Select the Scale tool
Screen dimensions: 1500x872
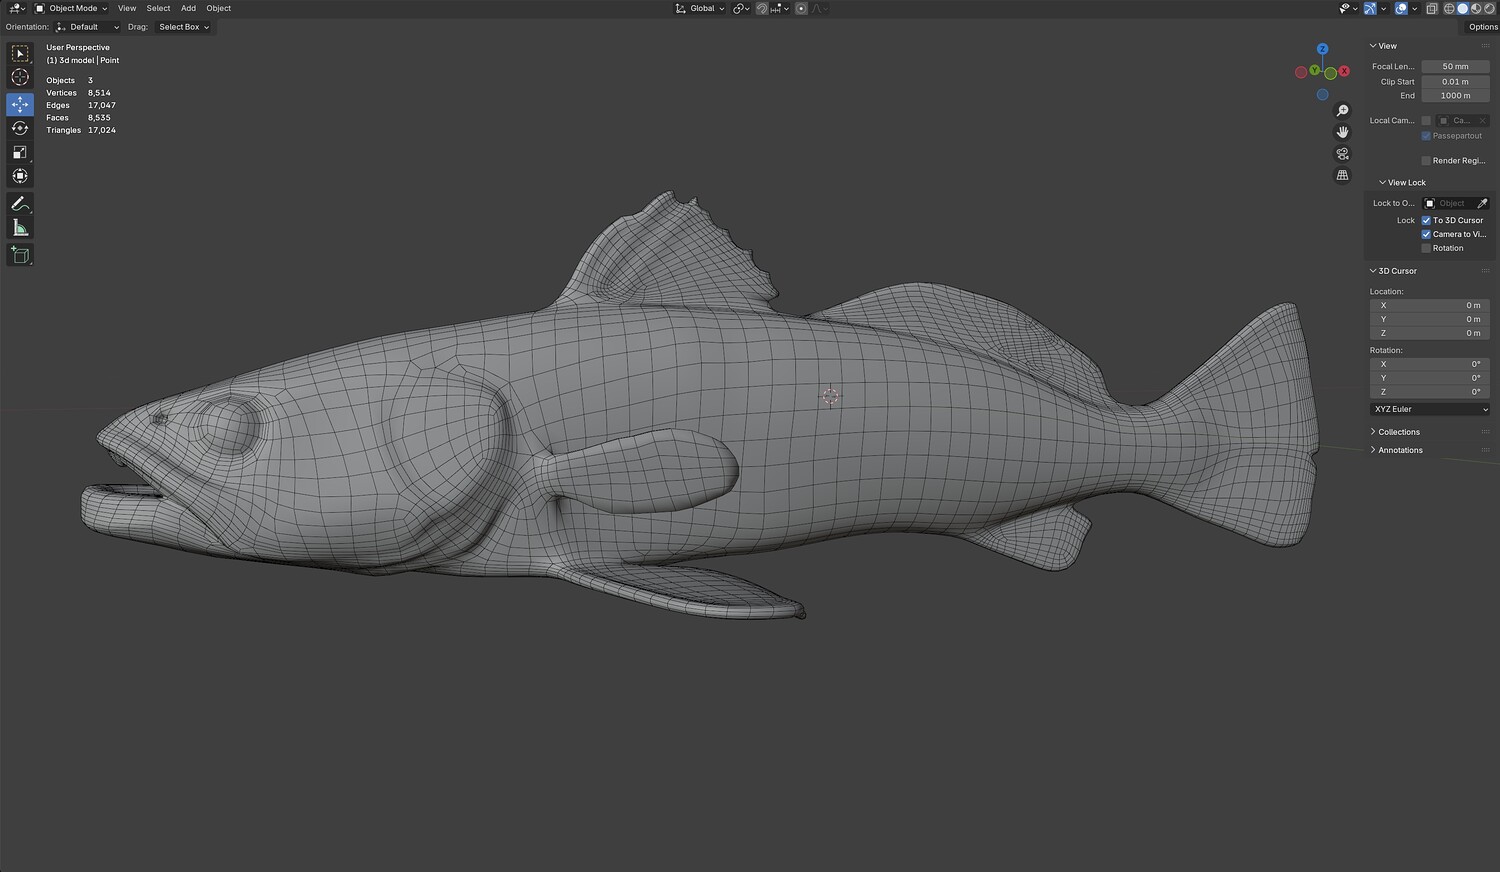pos(20,152)
